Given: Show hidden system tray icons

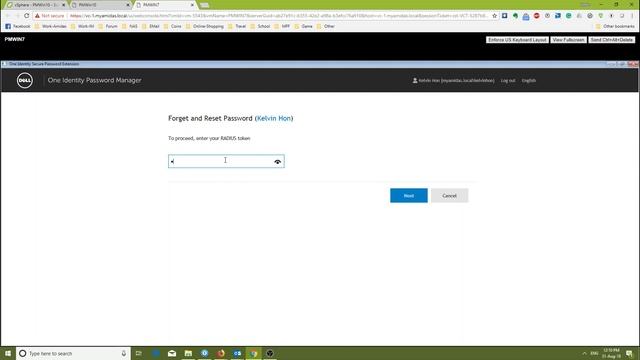Looking at the screenshot, I should click(x=584, y=353).
